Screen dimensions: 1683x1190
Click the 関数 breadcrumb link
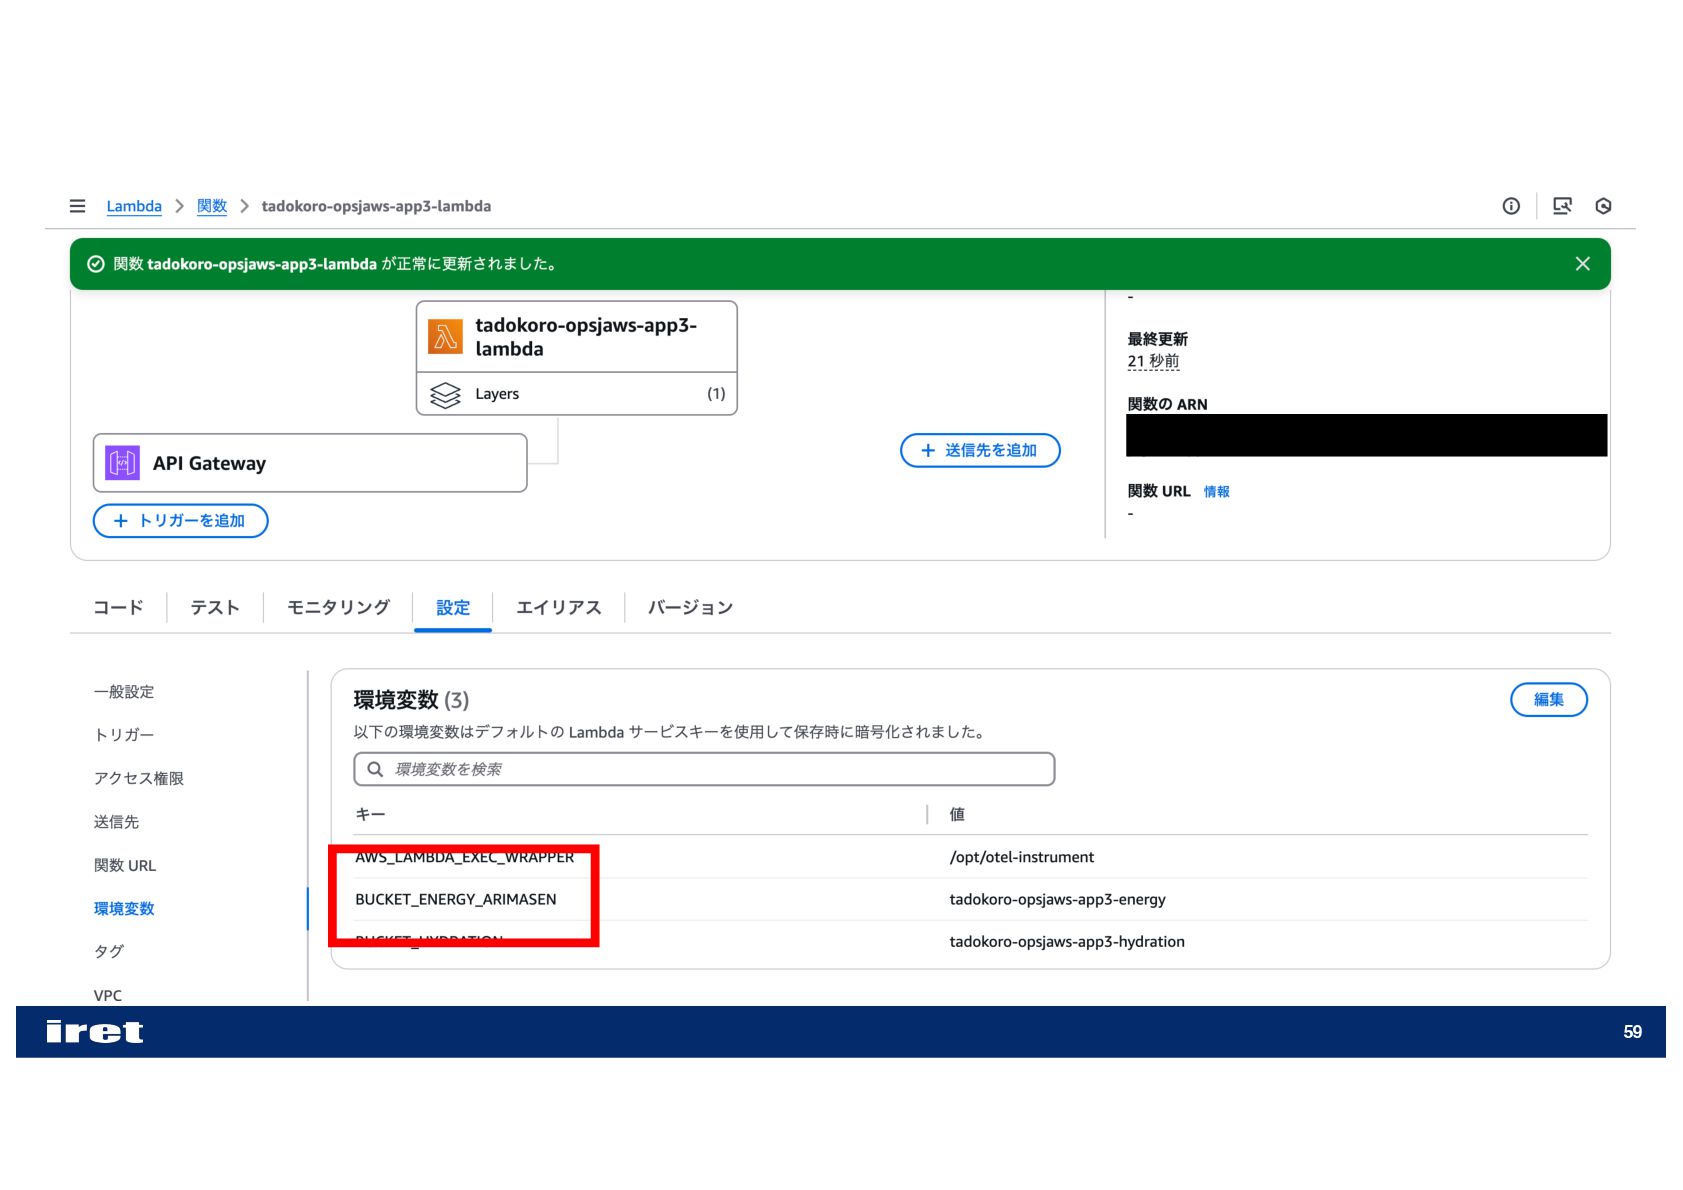point(212,206)
